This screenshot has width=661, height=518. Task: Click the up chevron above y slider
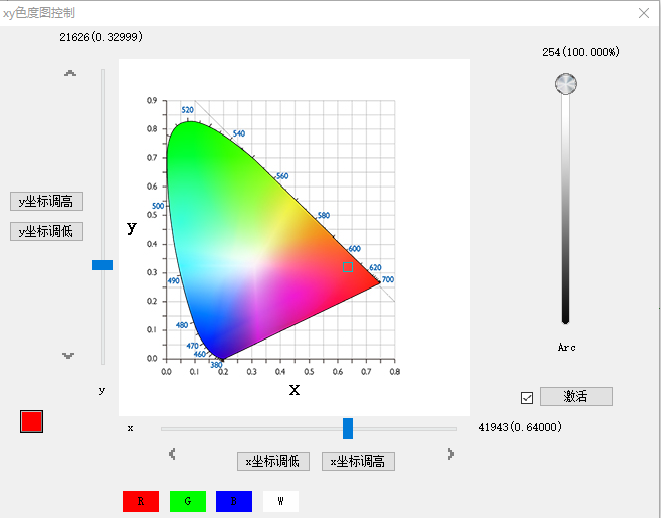[x=70, y=74]
